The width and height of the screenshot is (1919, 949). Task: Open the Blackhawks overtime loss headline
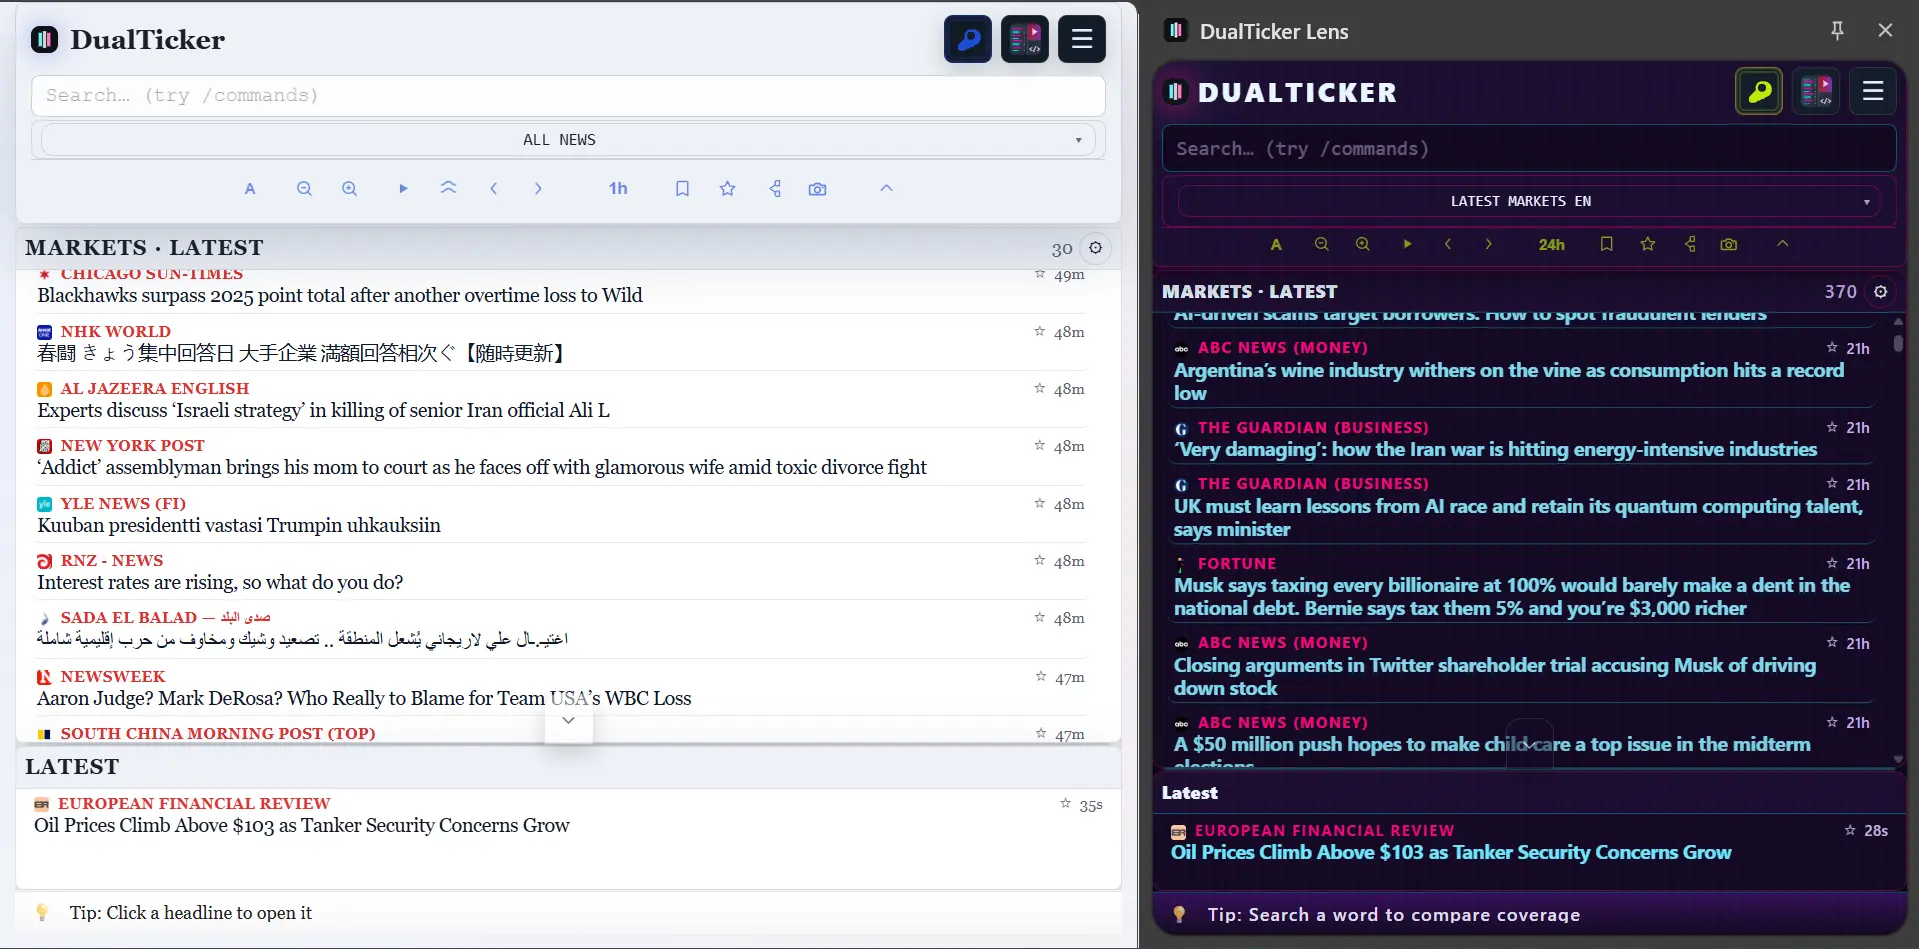point(340,296)
